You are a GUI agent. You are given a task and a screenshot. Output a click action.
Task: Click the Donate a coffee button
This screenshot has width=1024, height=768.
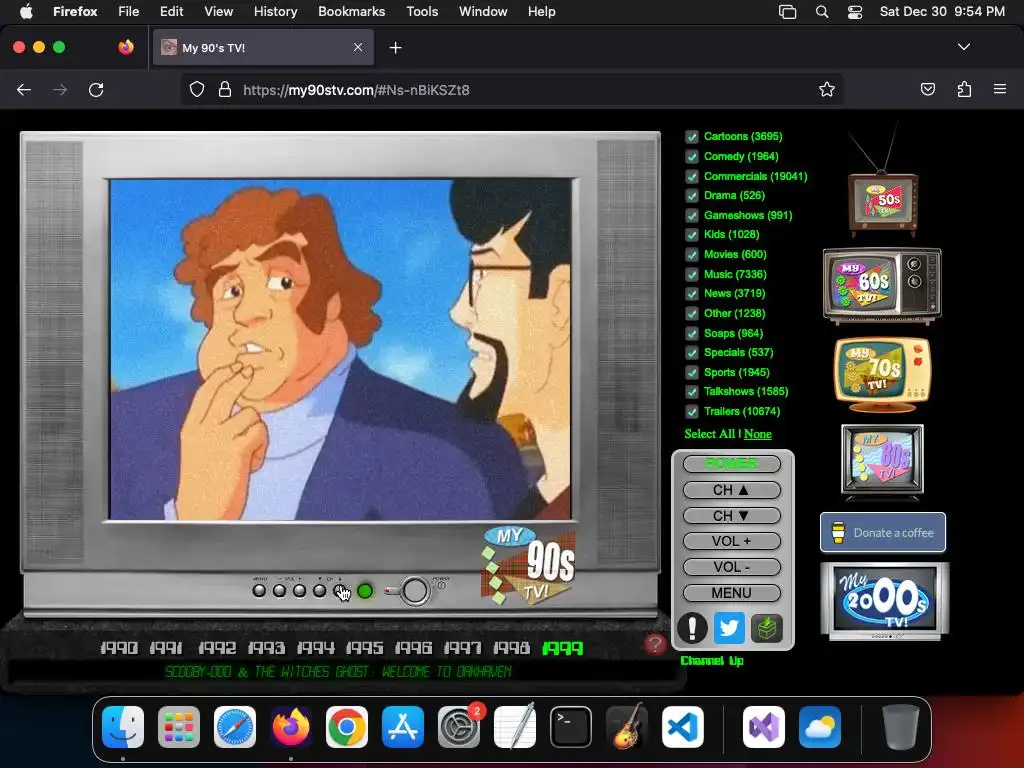click(x=883, y=532)
